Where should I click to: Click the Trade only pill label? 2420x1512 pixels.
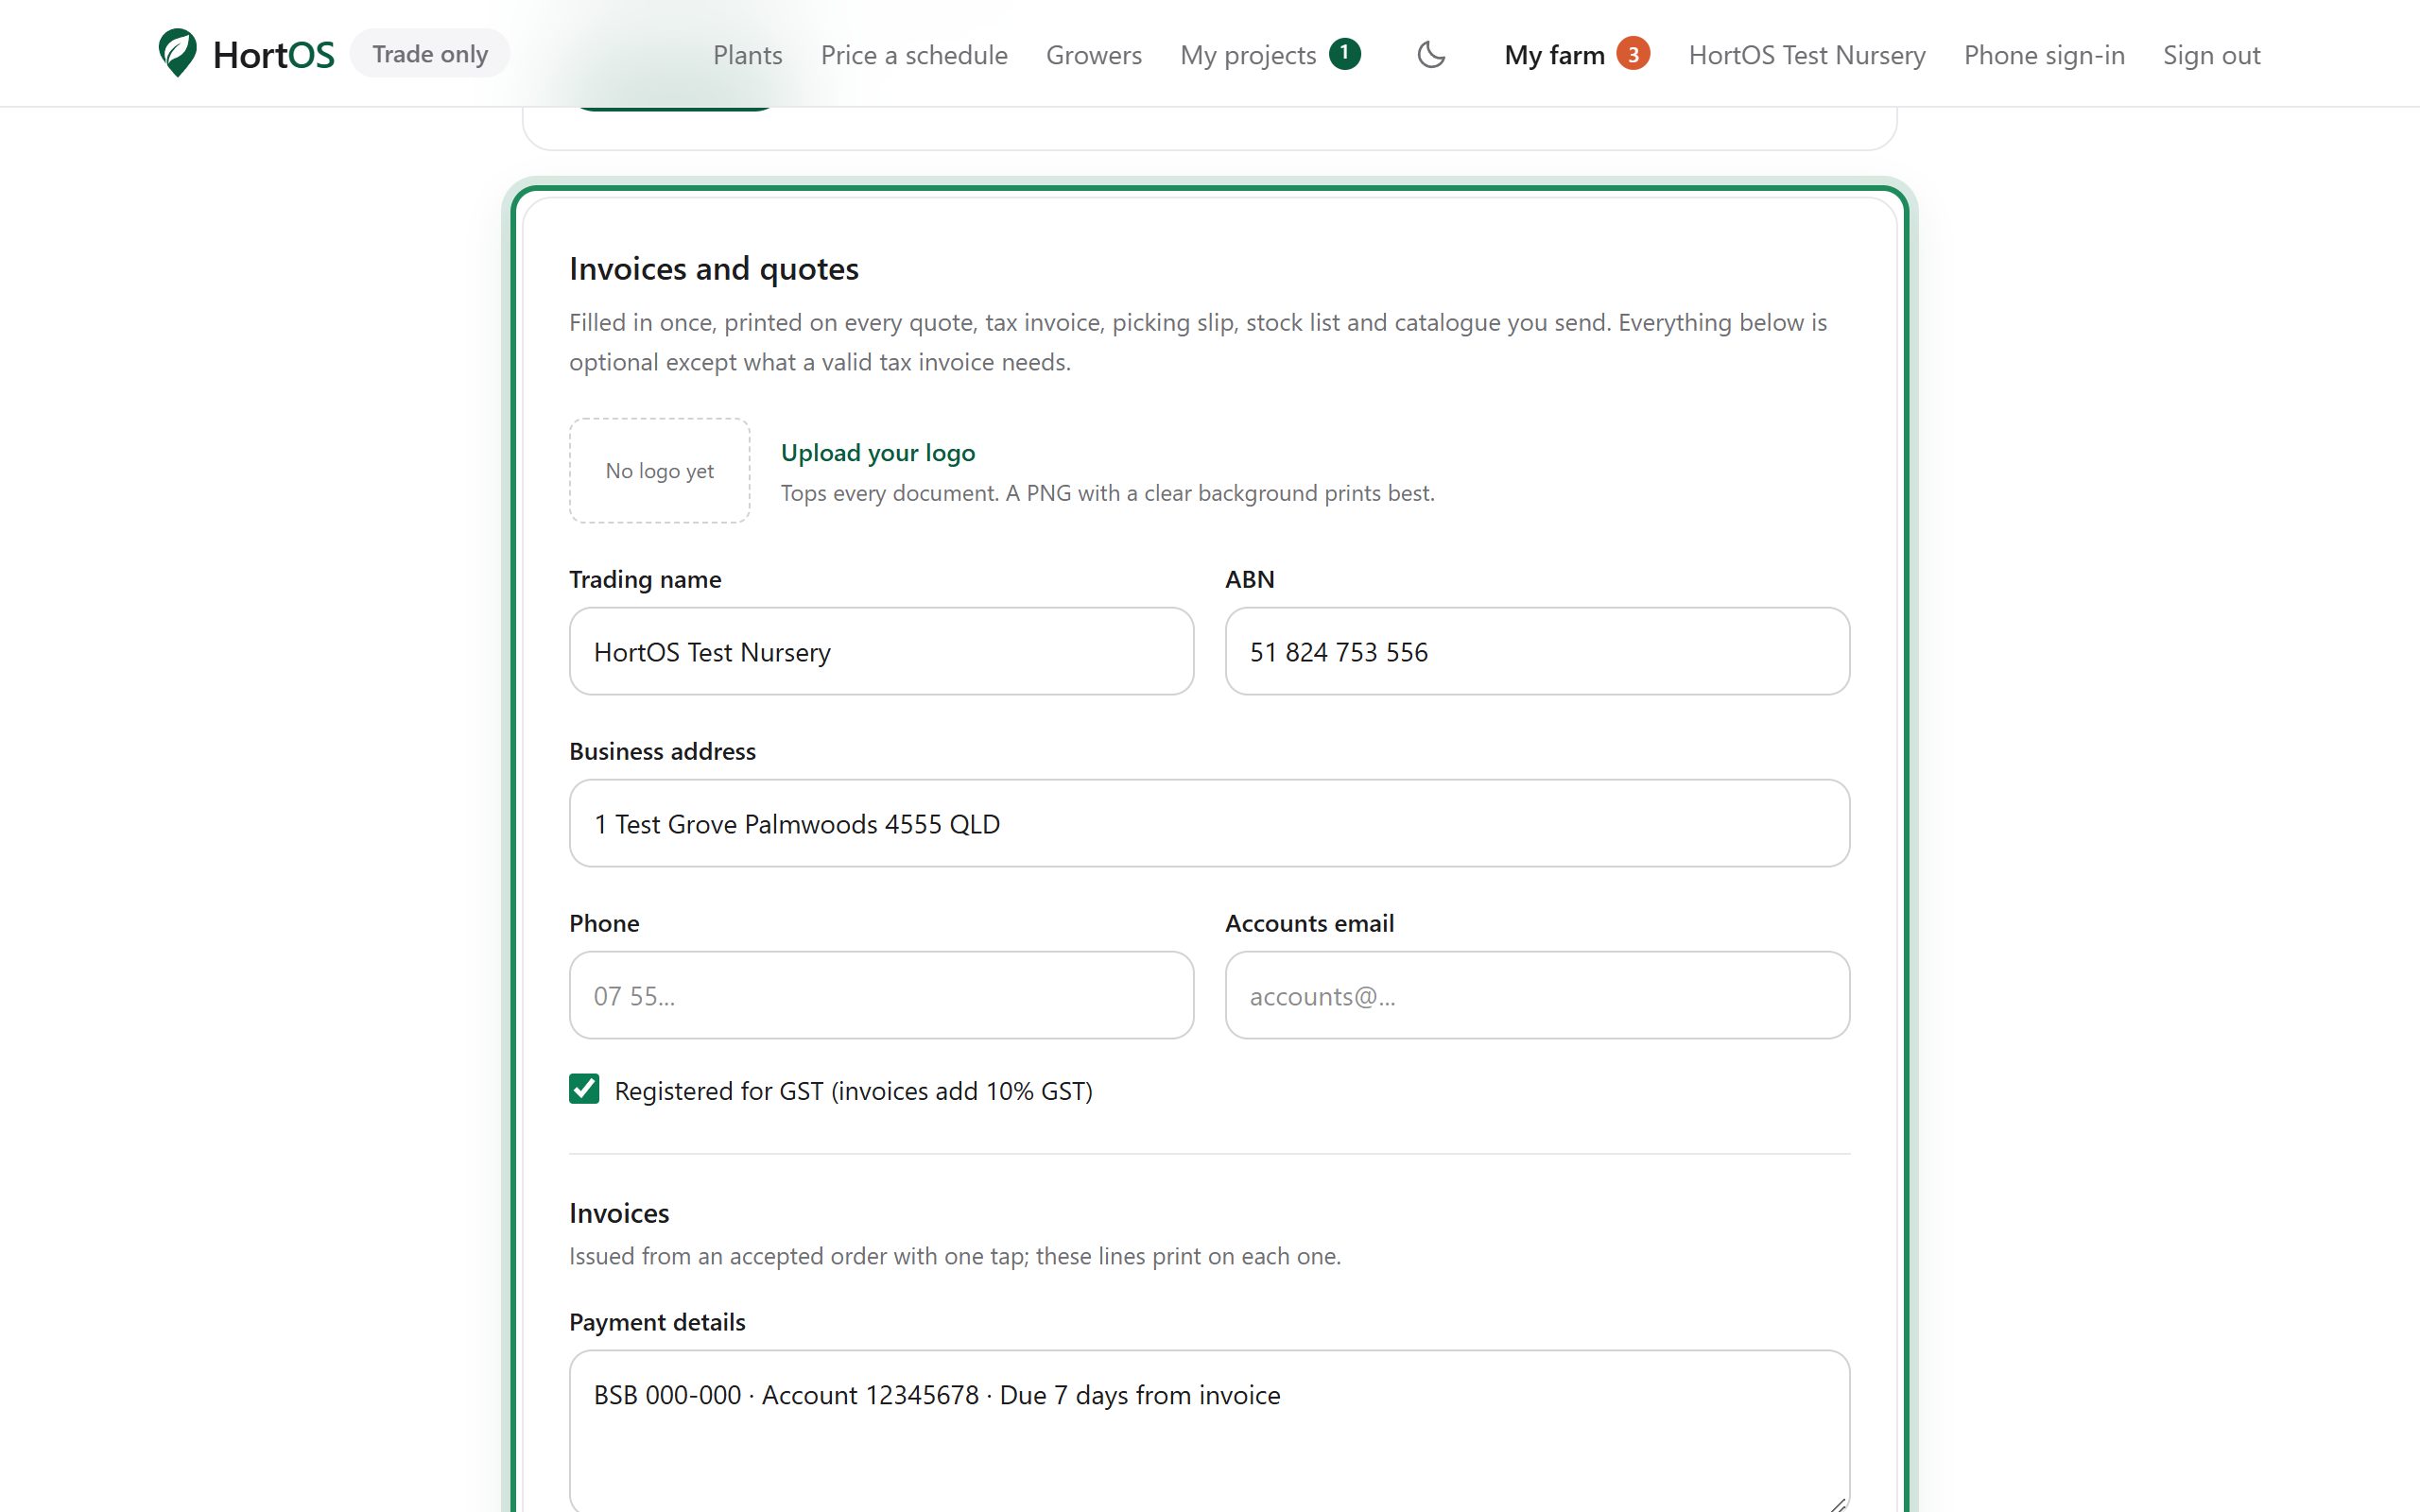pos(430,53)
